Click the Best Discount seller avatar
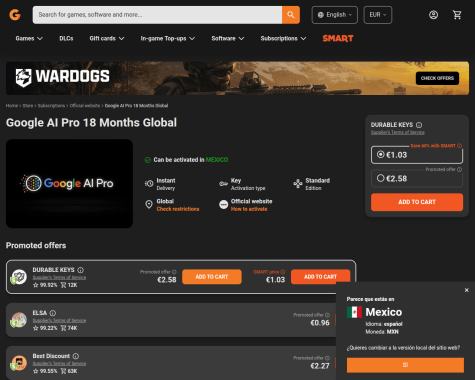This screenshot has width=475, height=380. pyautogui.click(x=19, y=363)
